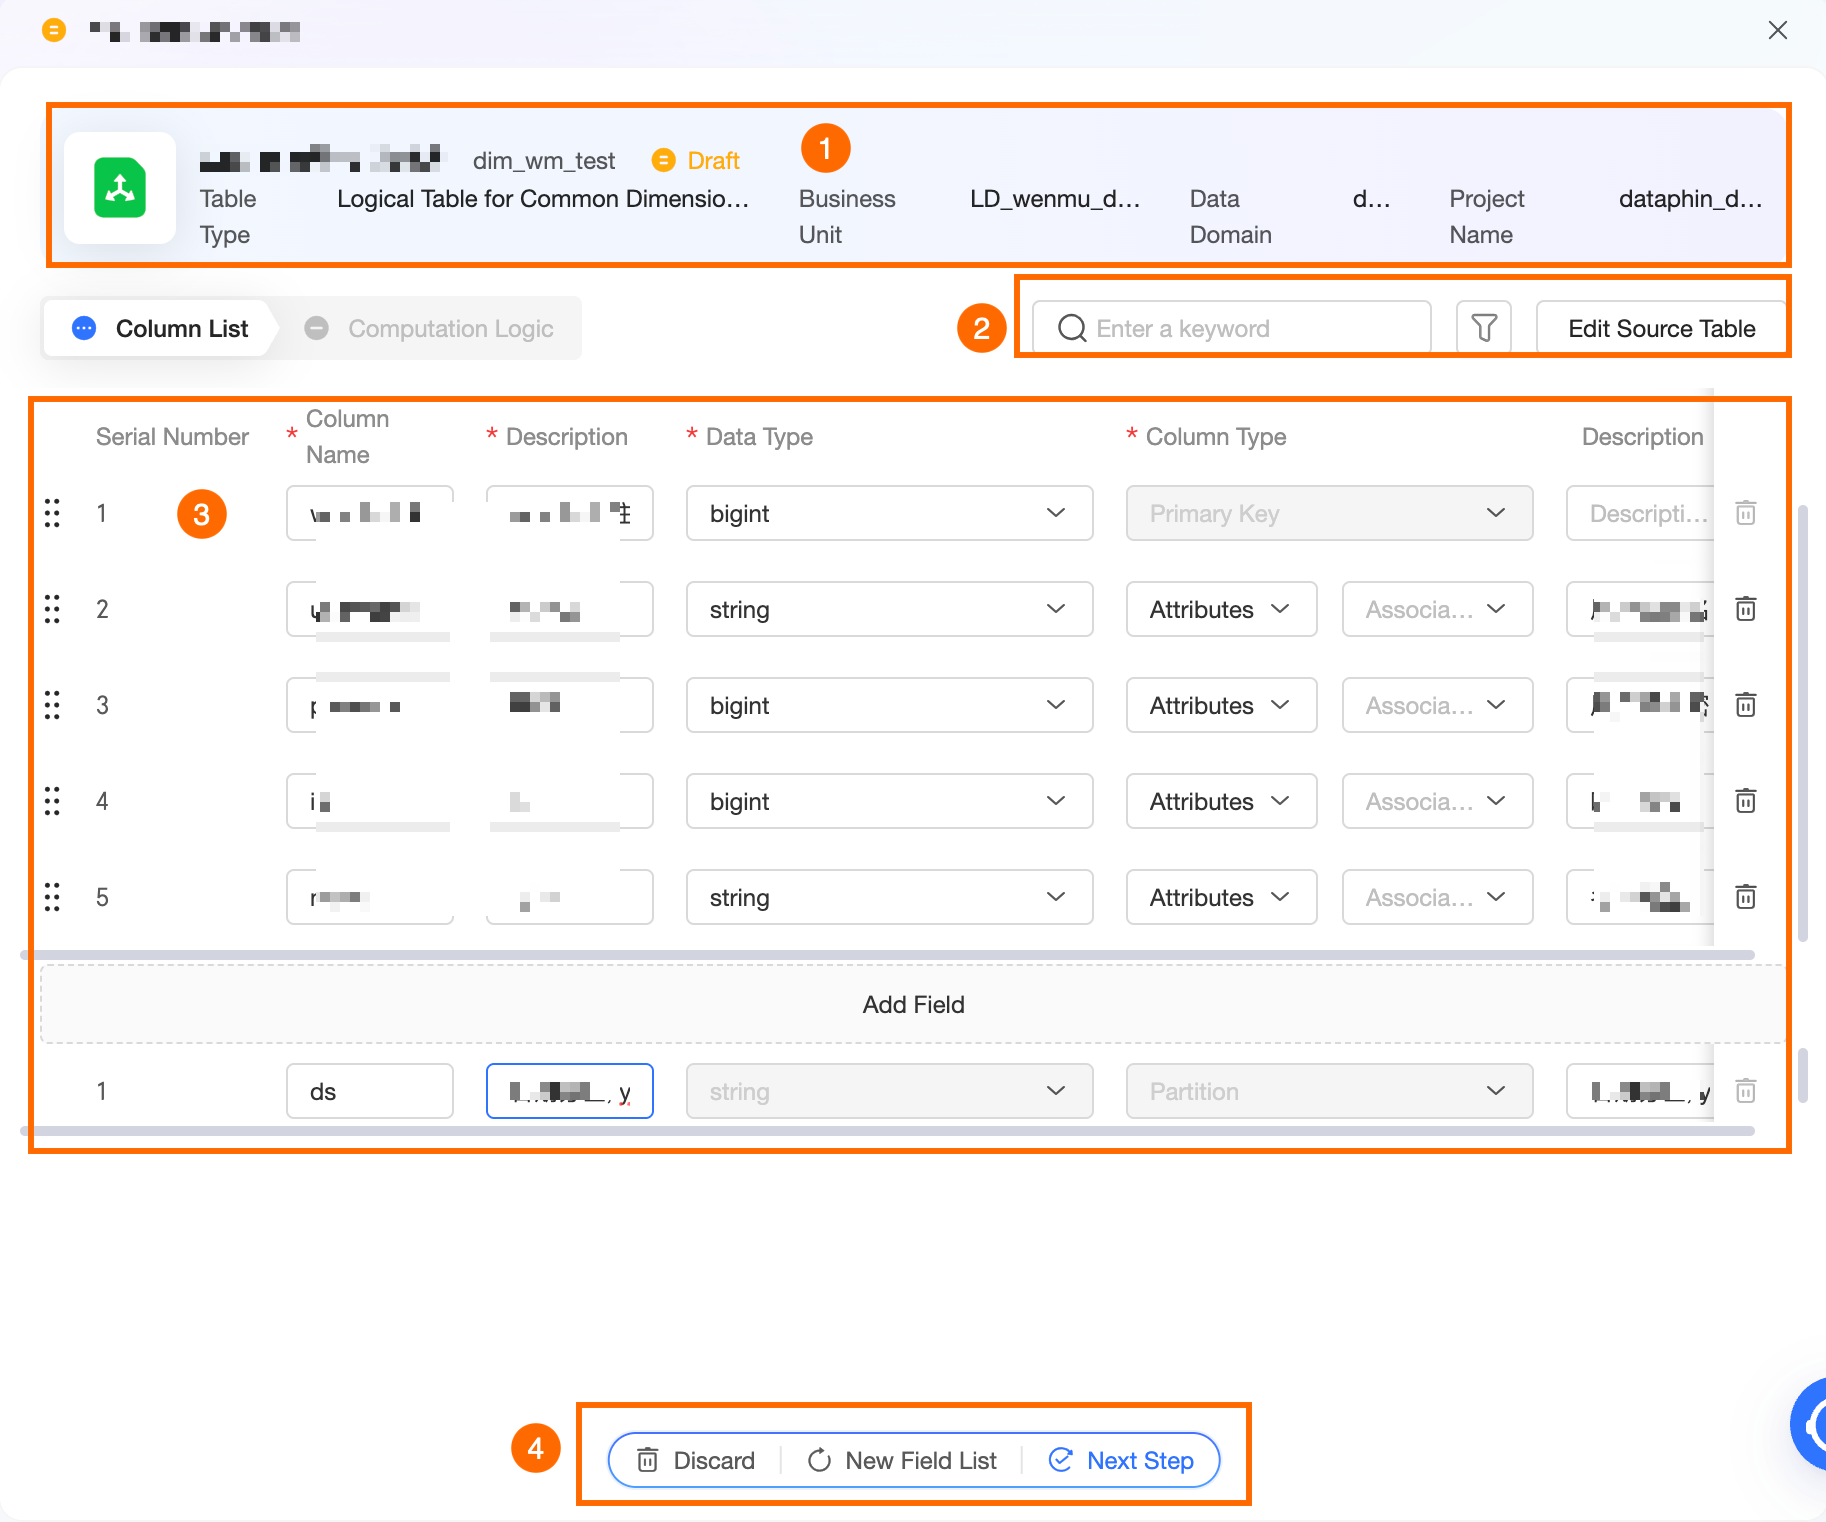Screen dimensions: 1826x1522
Task: Focus the keyword search field
Action: (1231, 328)
